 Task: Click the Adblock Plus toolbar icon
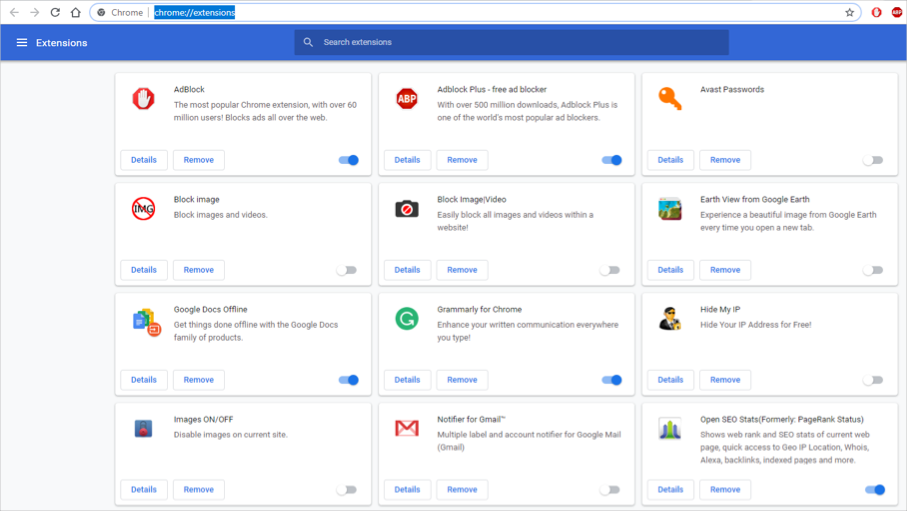(896, 13)
